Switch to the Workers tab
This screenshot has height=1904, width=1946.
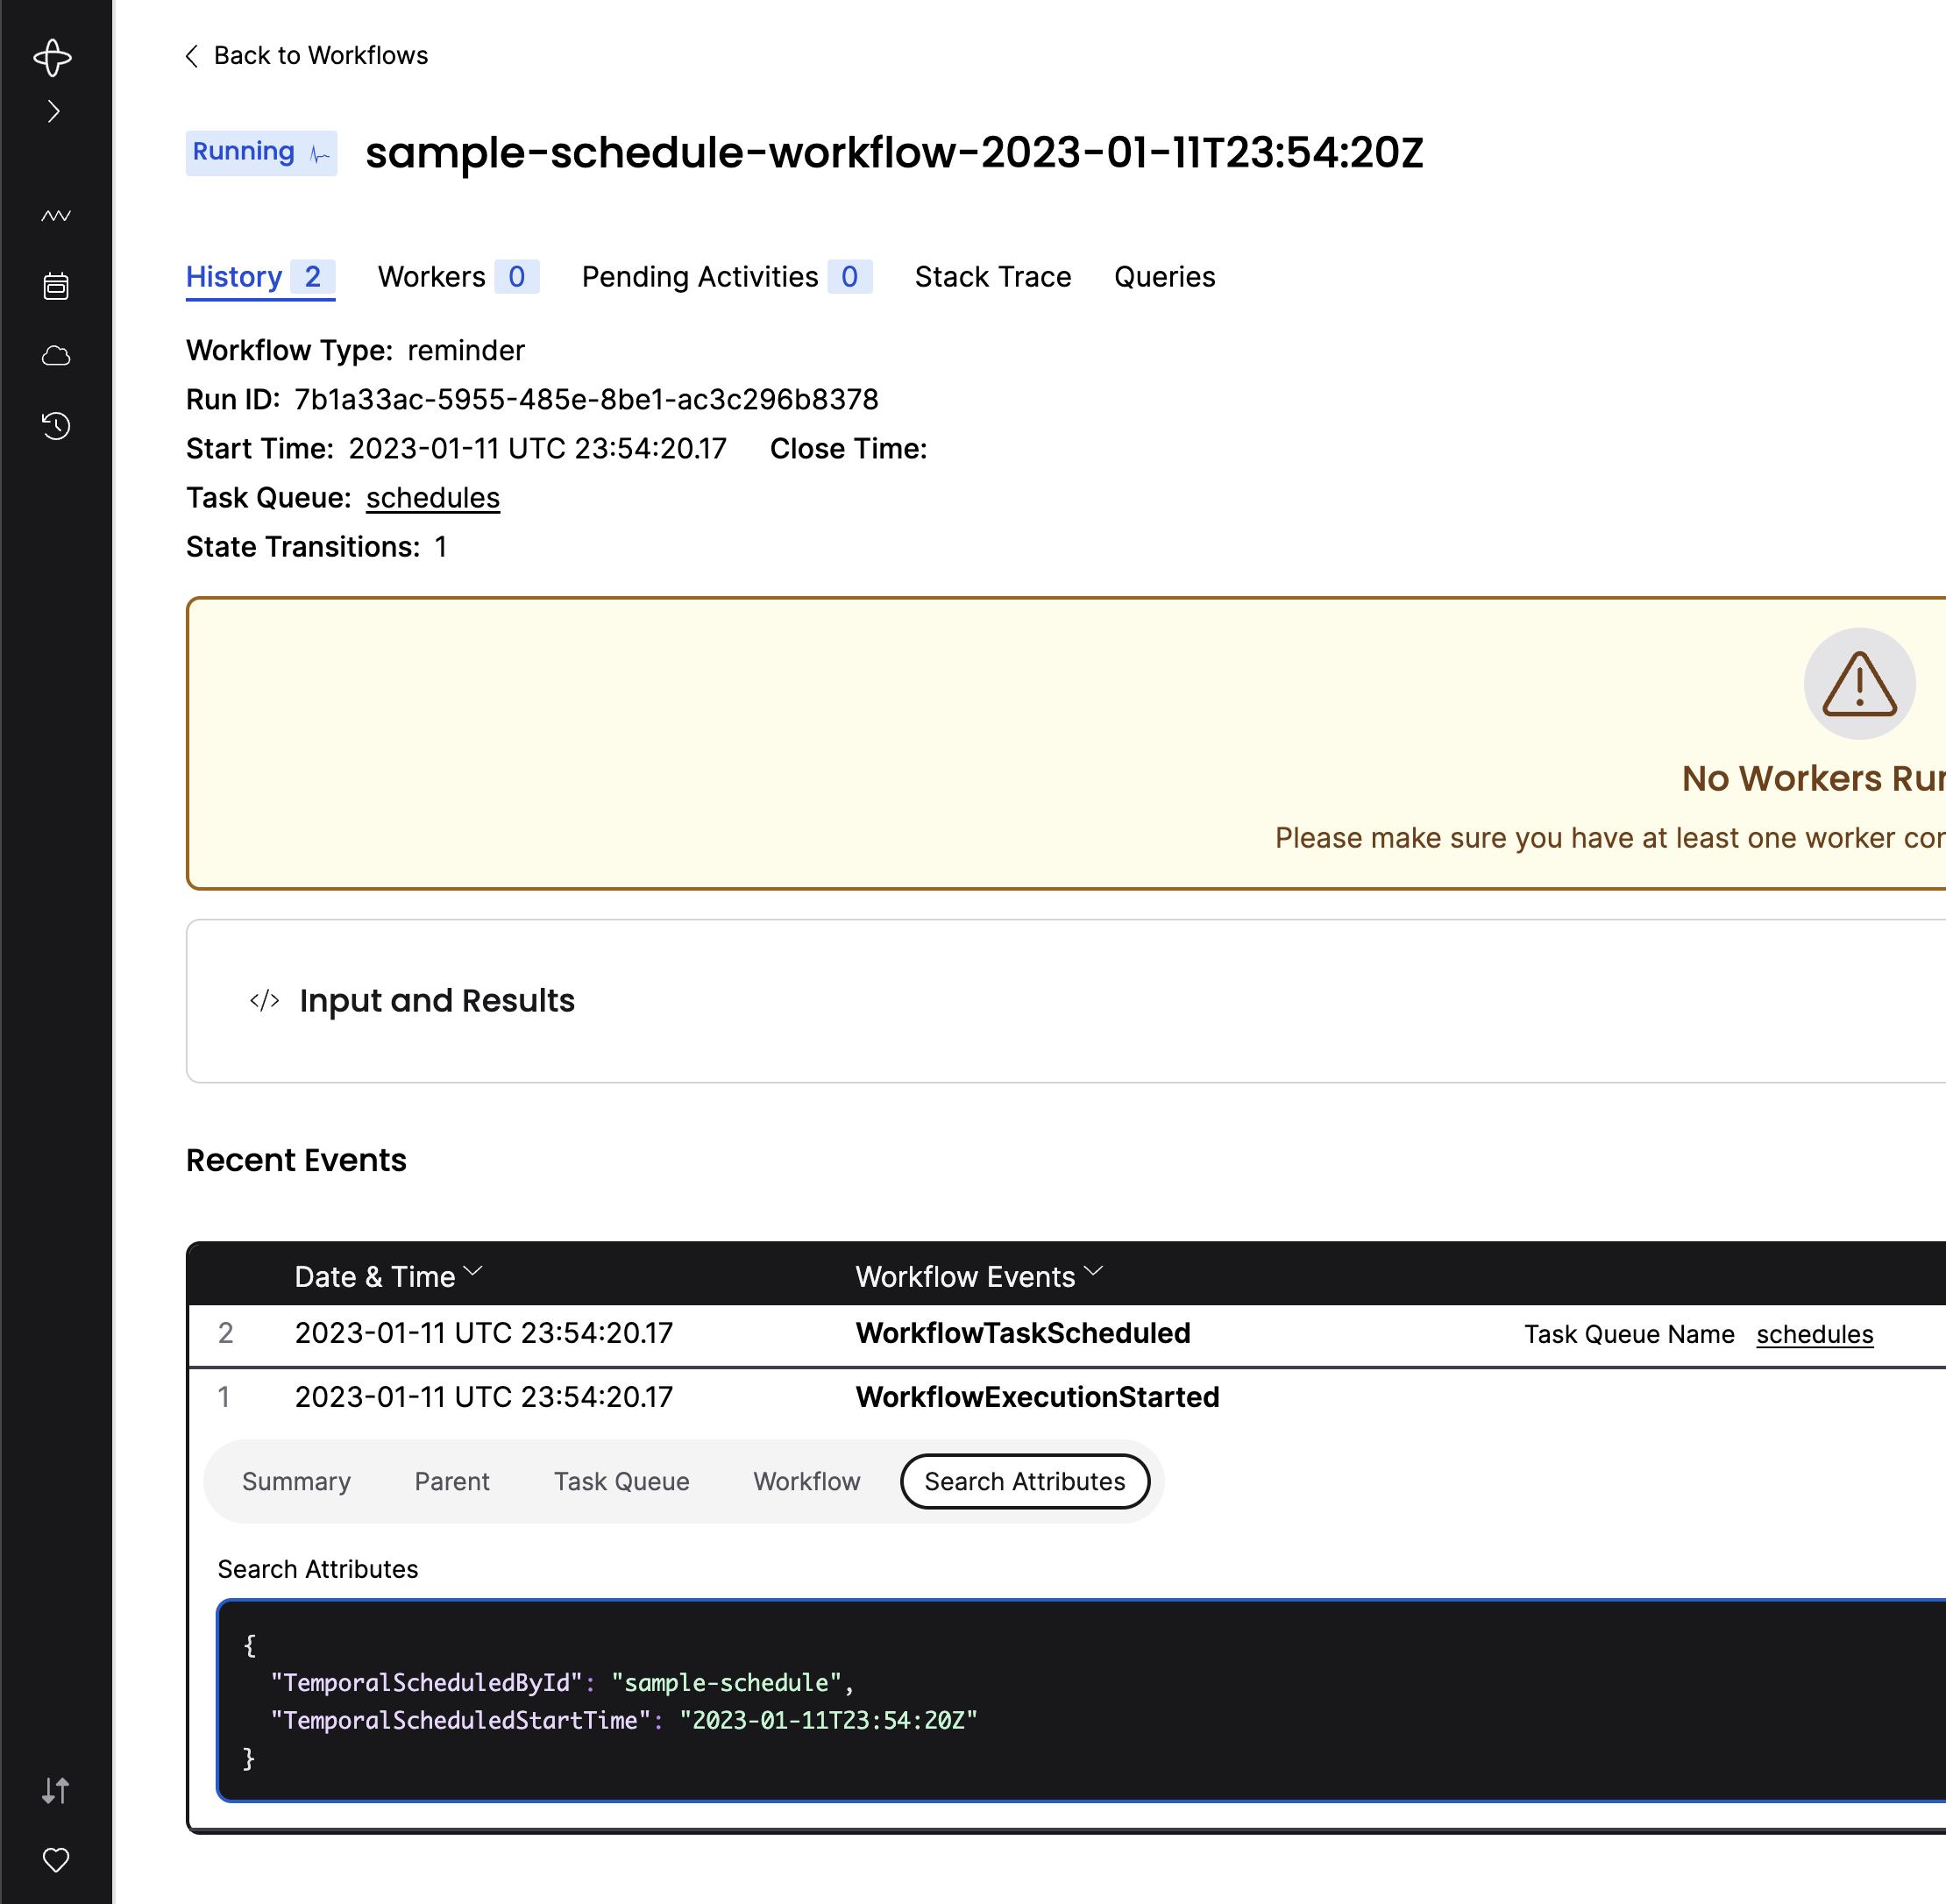432,277
